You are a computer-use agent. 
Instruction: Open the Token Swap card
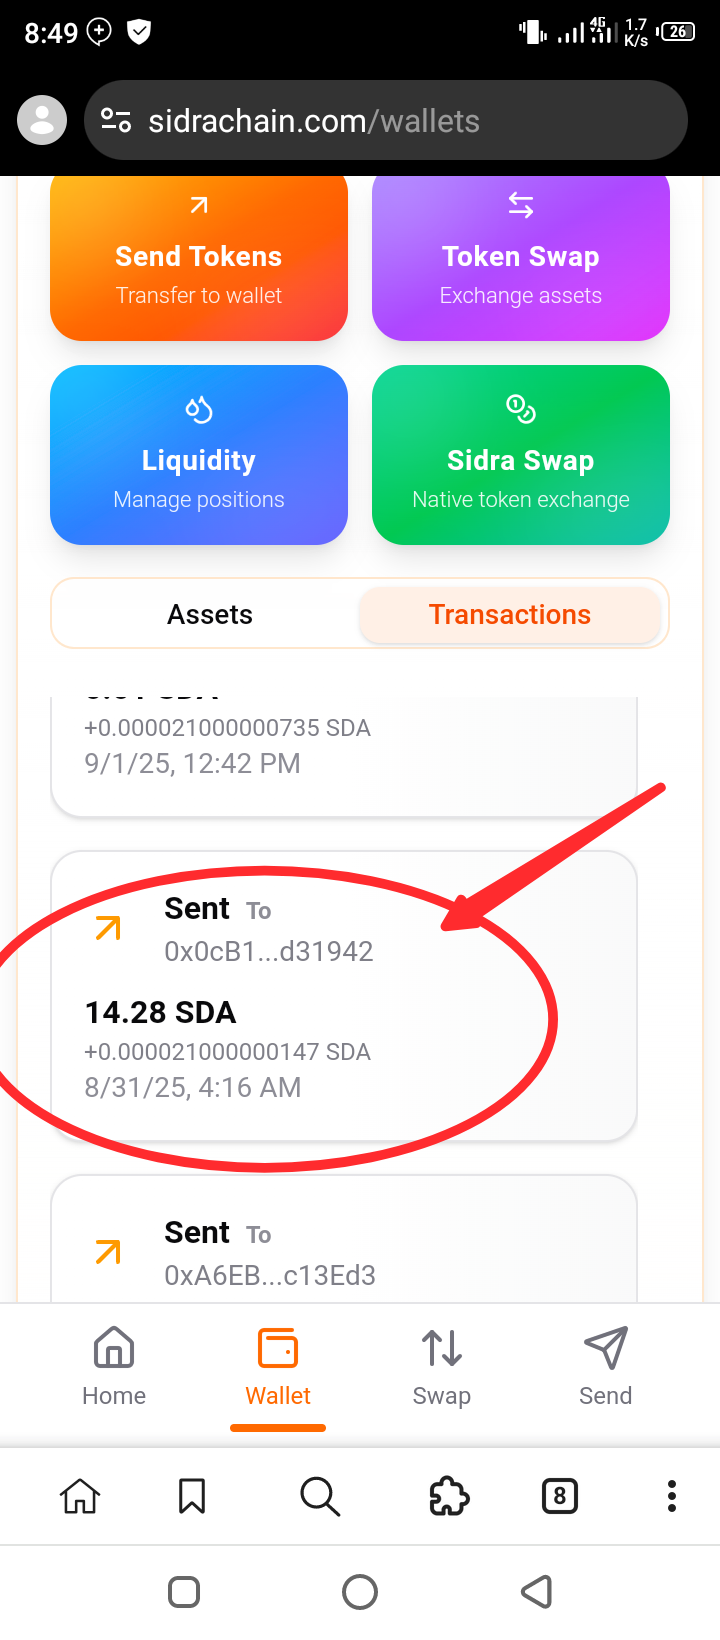coord(520,259)
